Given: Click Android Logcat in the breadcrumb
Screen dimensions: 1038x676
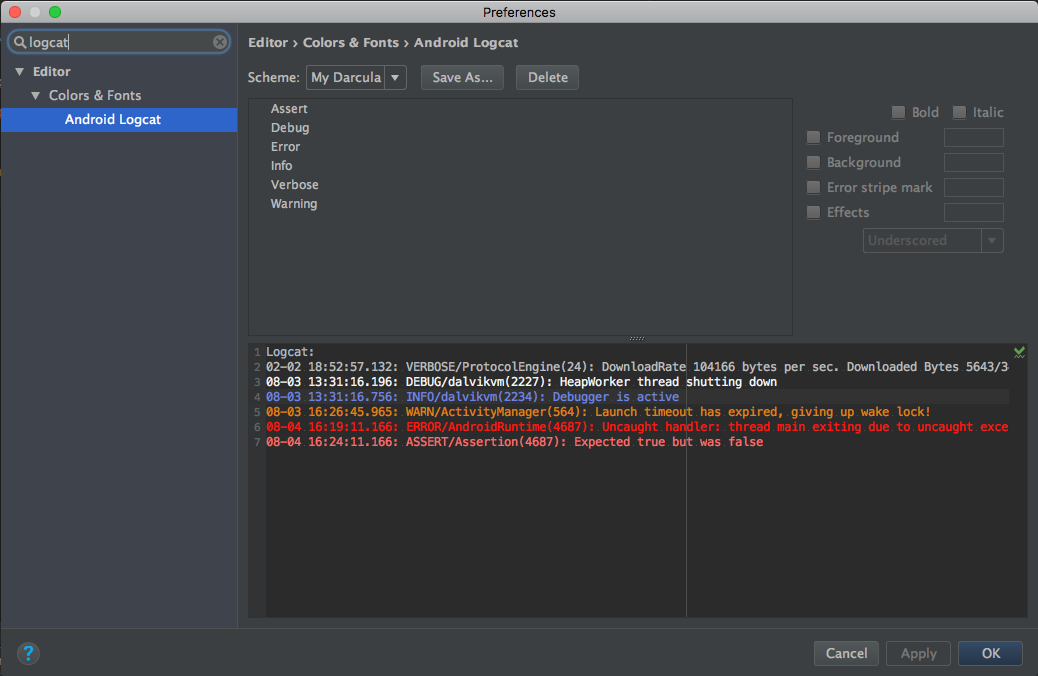Looking at the screenshot, I should click(x=466, y=43).
